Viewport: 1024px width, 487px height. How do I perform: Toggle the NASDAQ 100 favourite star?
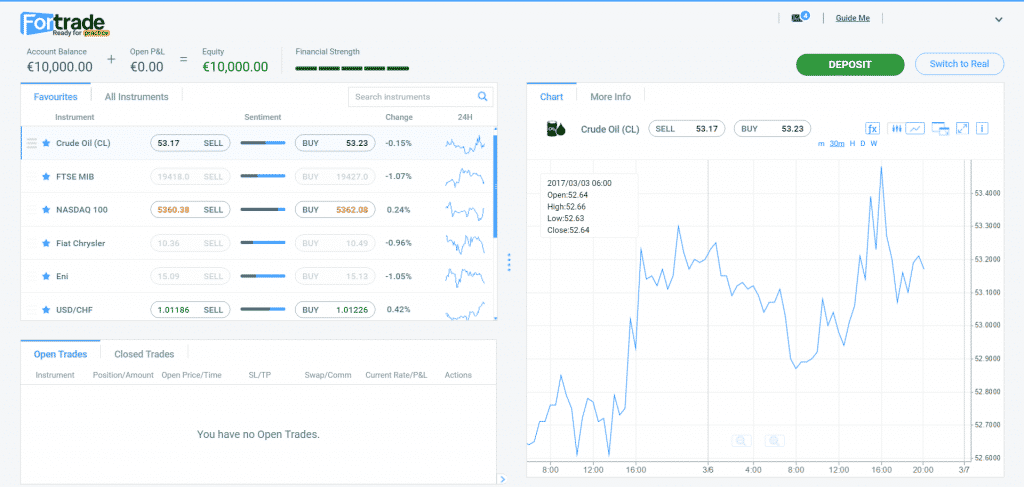[x=46, y=210]
